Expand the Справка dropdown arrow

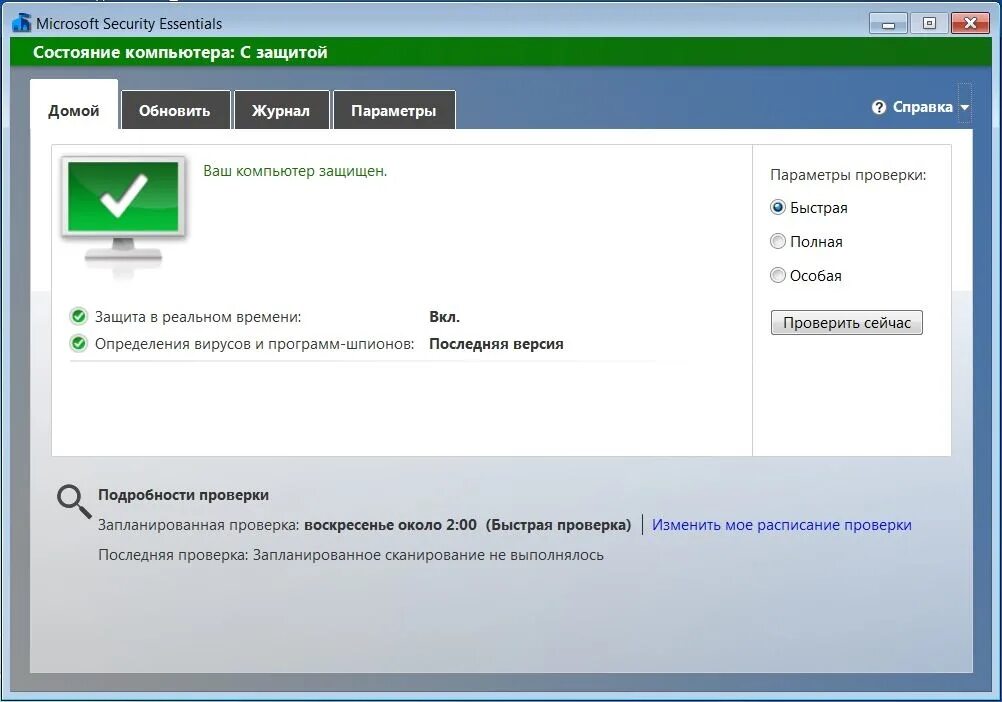click(x=964, y=108)
